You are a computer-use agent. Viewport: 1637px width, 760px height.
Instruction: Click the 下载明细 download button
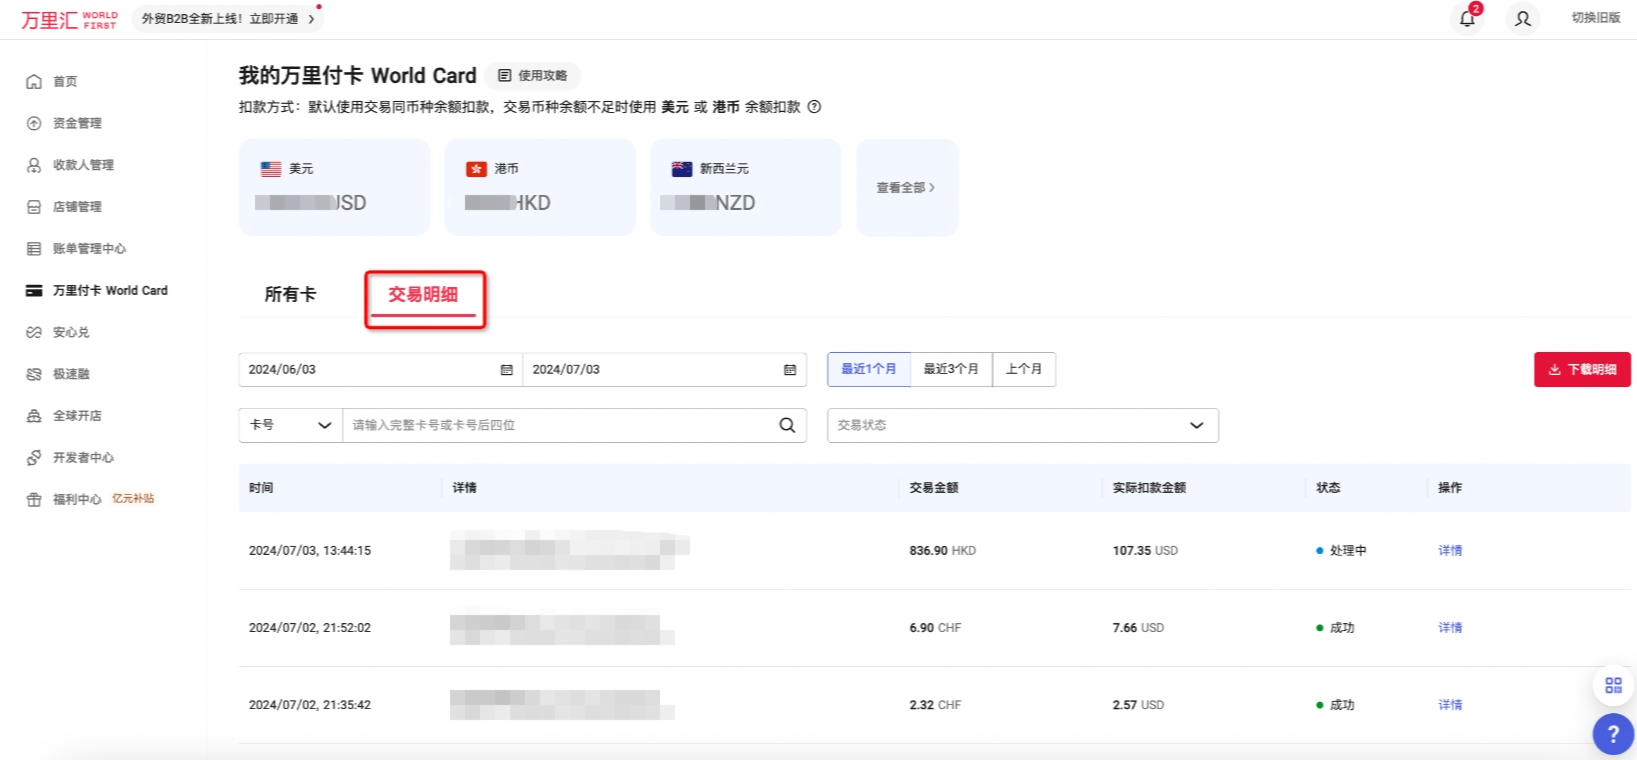pos(1582,369)
